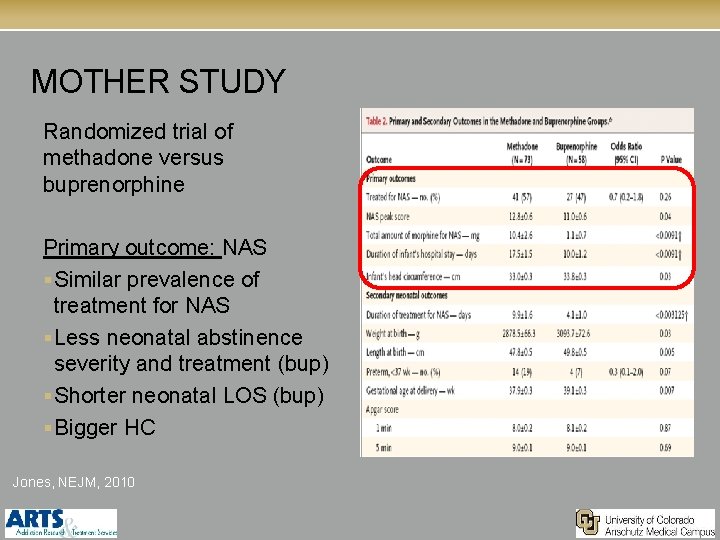Screen dimensions: 720x540
Task: Click the 'Length at birth — cm' row label
Action: [395, 353]
